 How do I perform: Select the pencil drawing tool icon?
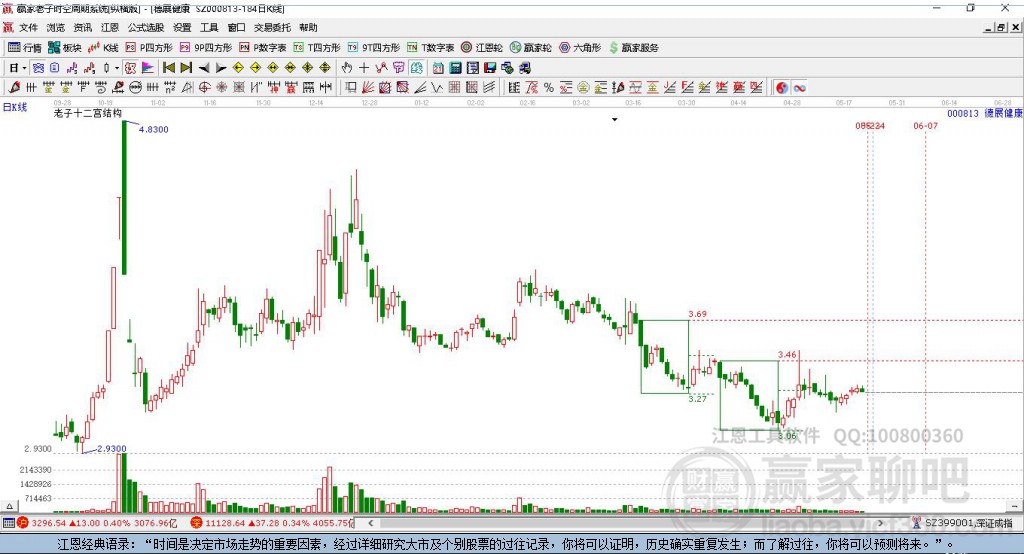point(14,88)
